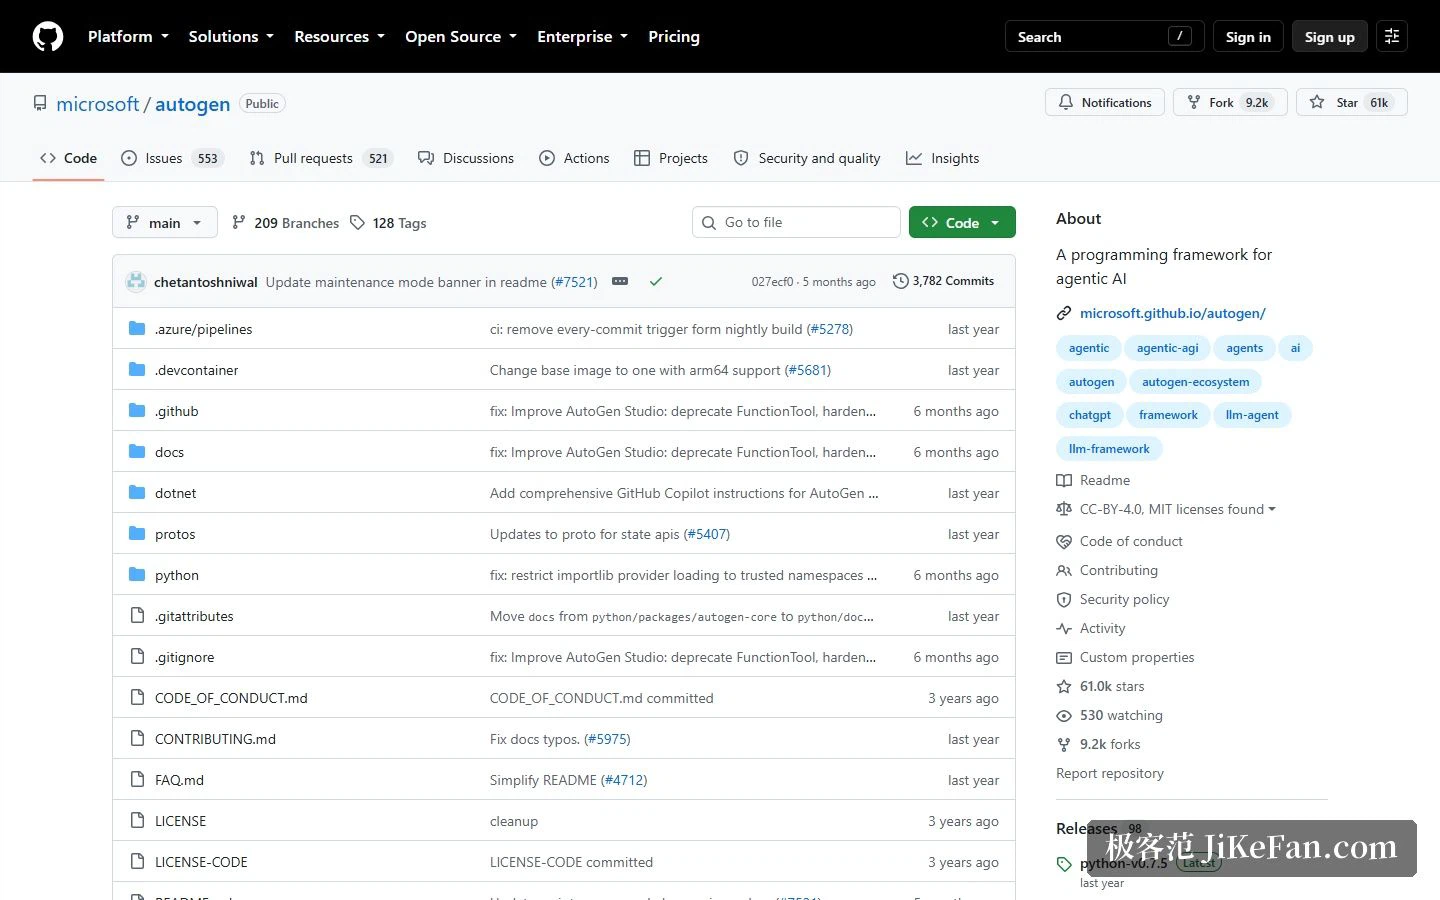This screenshot has height=900, width=1440.
Task: Open the Platform dropdown menu
Action: [x=128, y=37]
